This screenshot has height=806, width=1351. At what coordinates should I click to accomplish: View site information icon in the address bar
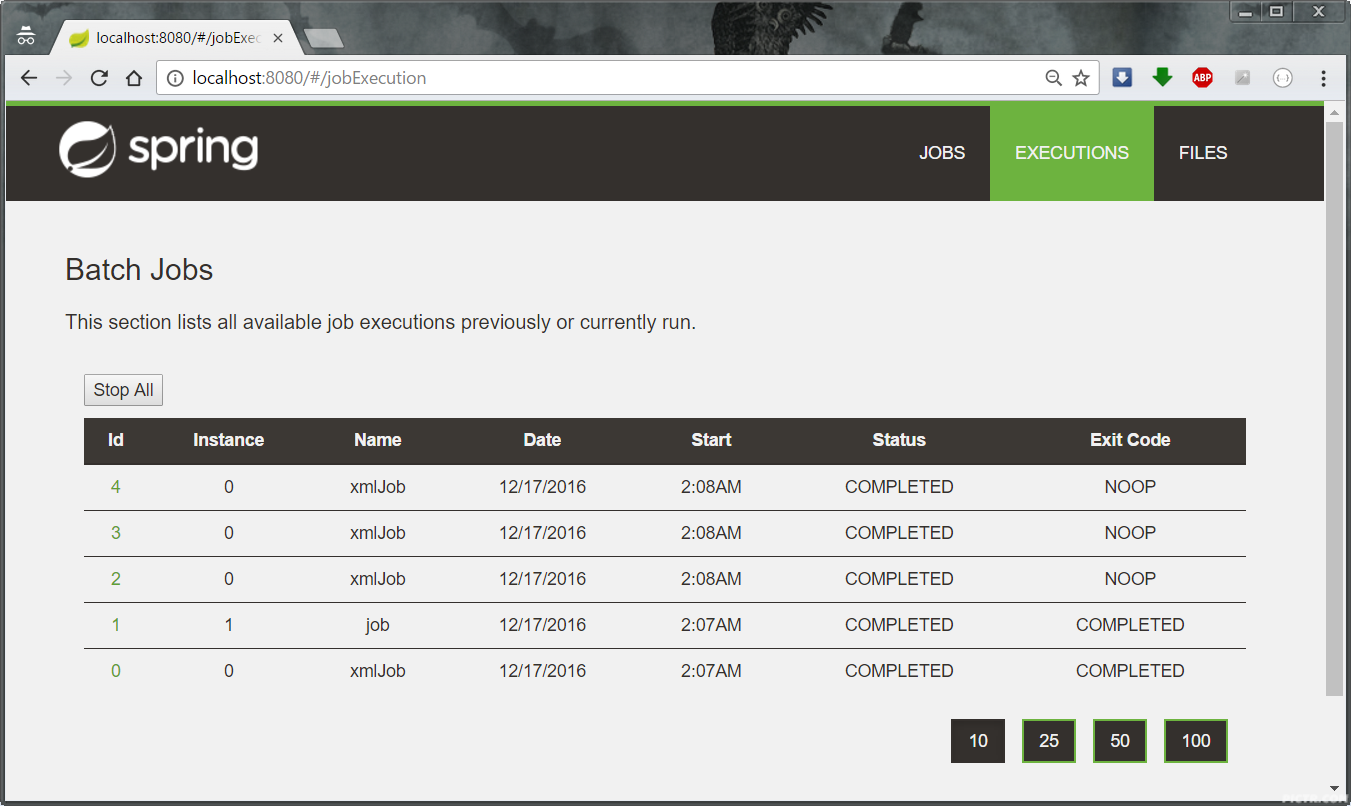[175, 78]
